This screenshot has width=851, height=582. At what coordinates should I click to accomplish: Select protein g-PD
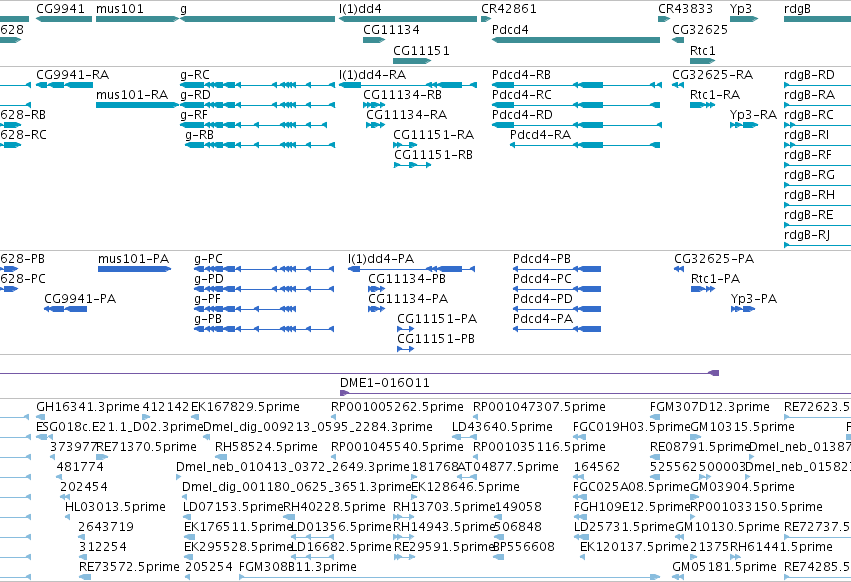264,289
